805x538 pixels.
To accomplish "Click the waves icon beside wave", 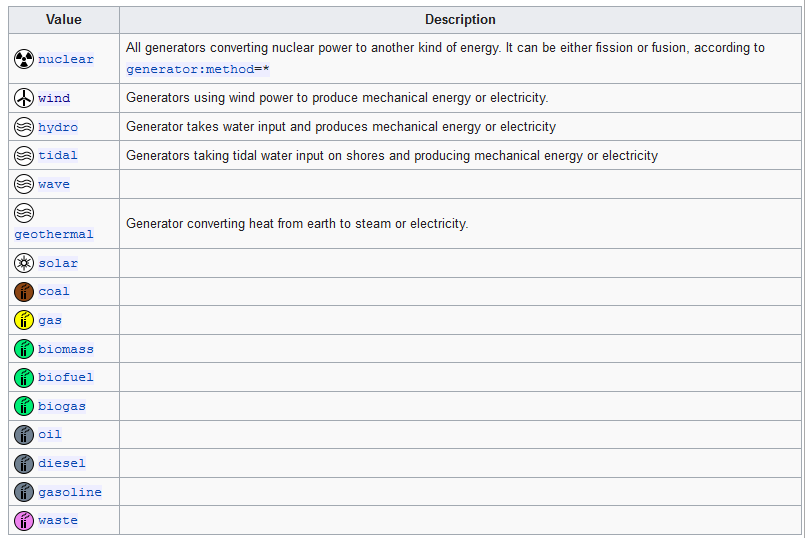I will click(x=24, y=184).
